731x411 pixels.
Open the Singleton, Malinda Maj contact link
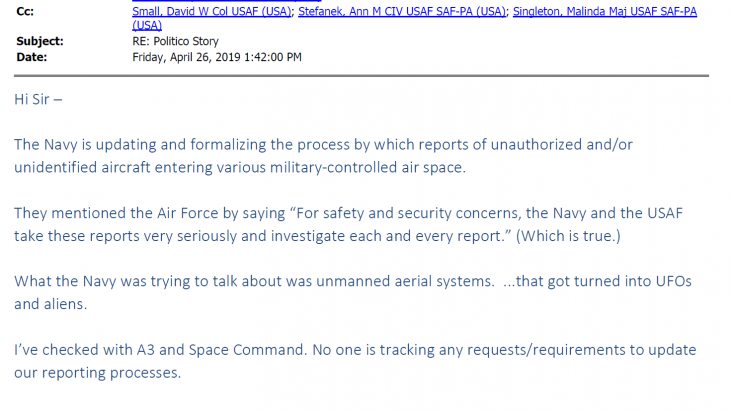[605, 11]
